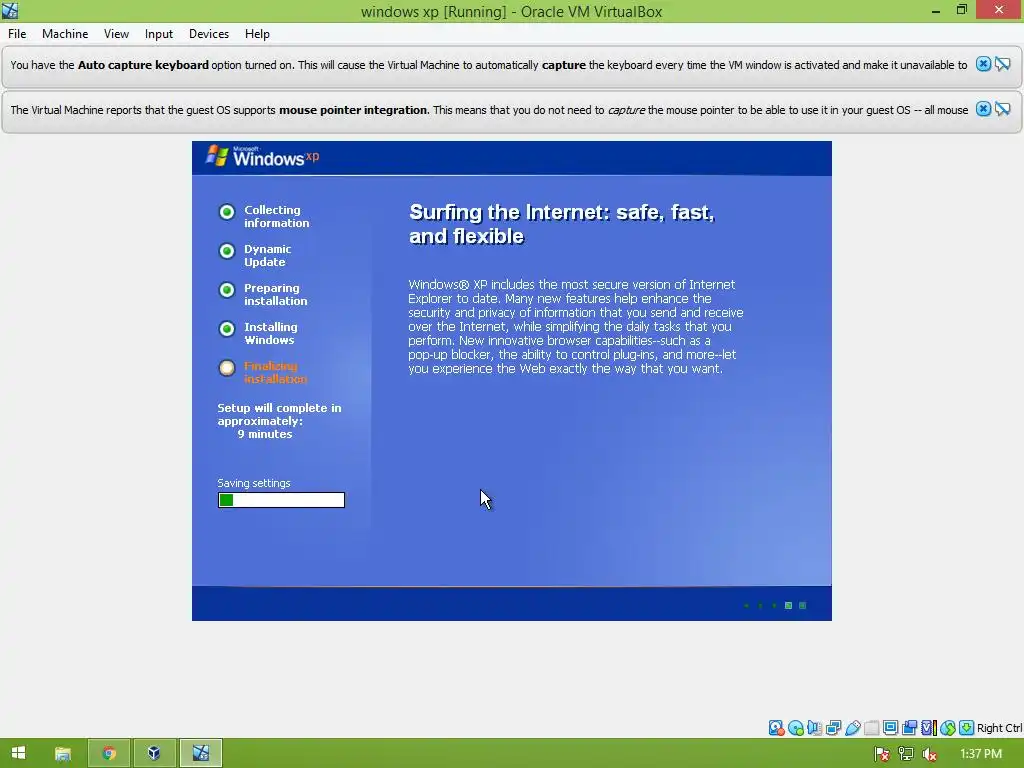Image resolution: width=1024 pixels, height=768 pixels.
Task: Select the running Windows XP VM taskbar button
Action: click(201, 754)
